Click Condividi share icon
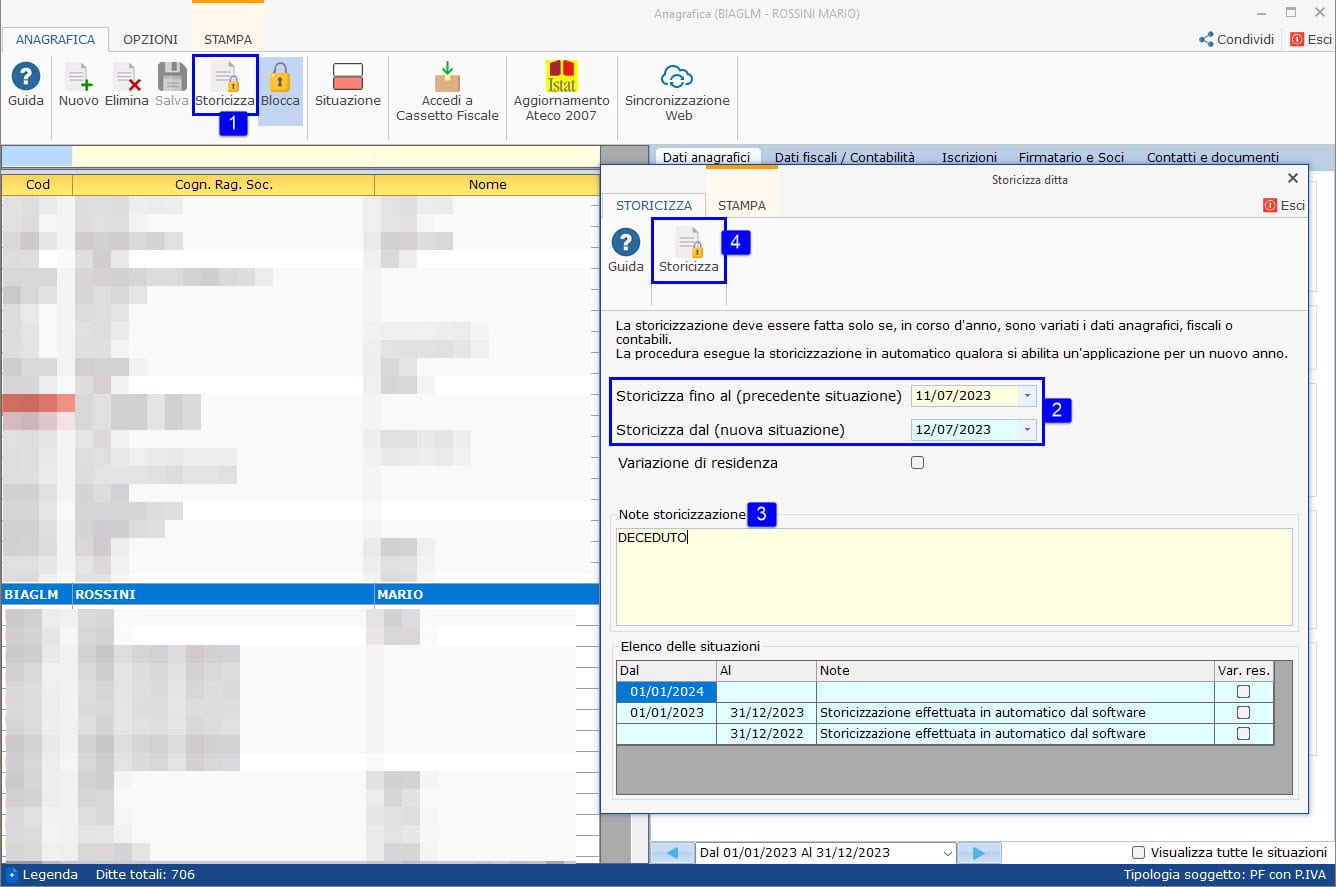 pos(1236,40)
